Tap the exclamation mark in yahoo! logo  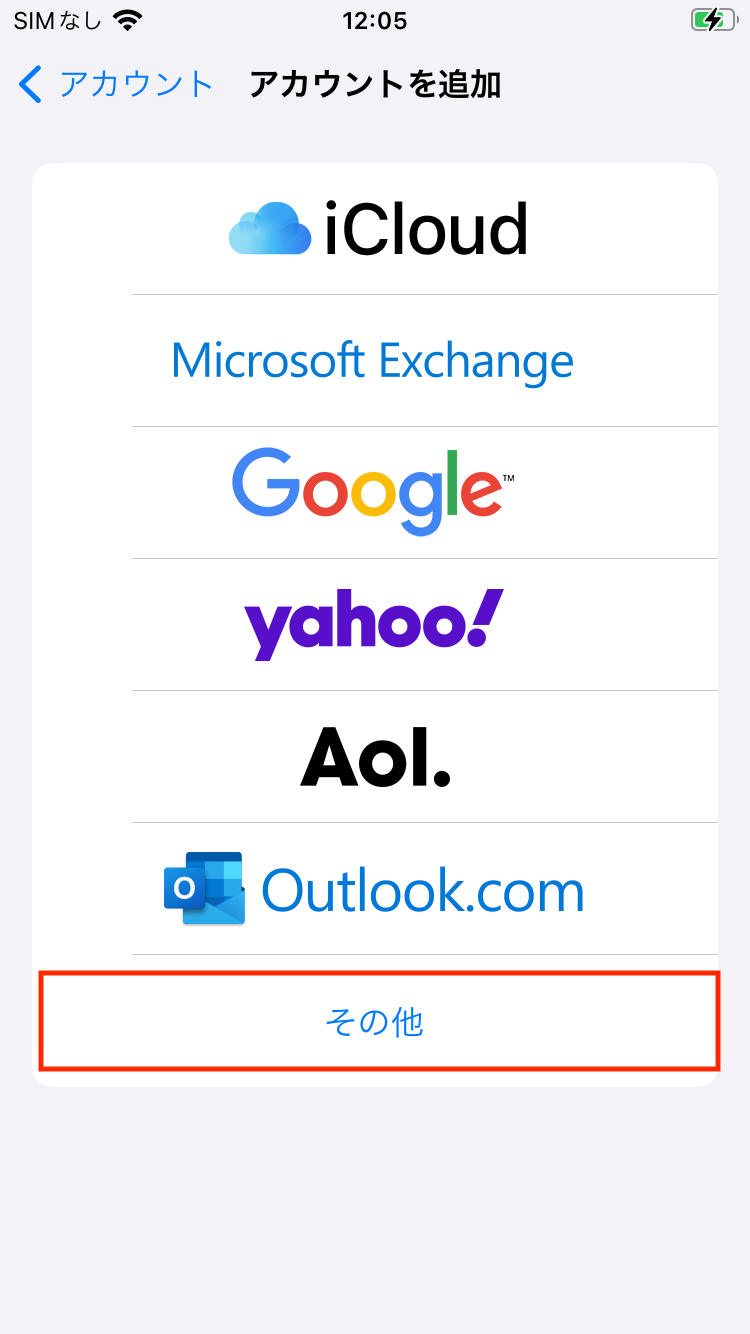click(485, 616)
